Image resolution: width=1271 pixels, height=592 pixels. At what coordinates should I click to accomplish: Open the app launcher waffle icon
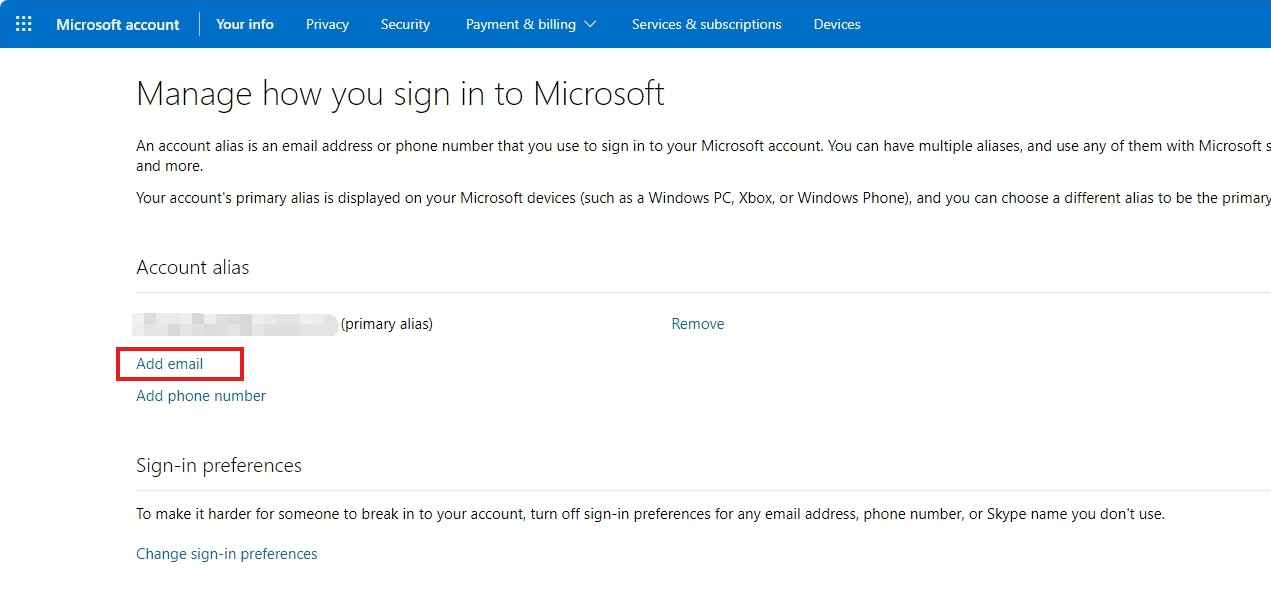pyautogui.click(x=24, y=24)
